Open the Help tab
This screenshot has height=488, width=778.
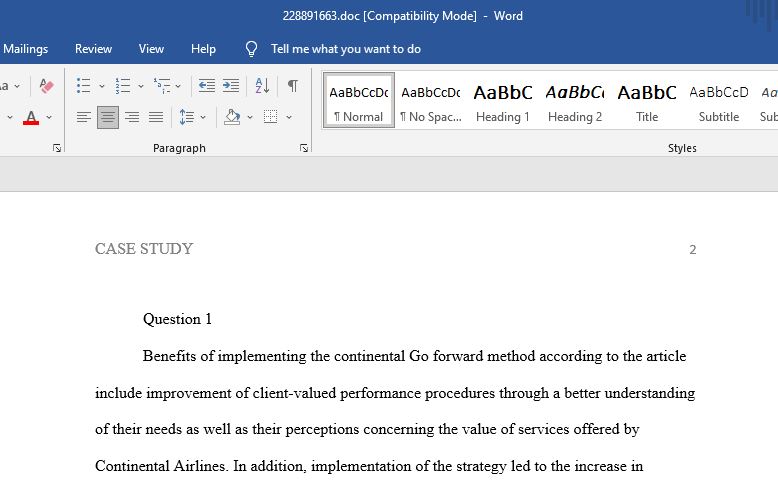(x=203, y=49)
